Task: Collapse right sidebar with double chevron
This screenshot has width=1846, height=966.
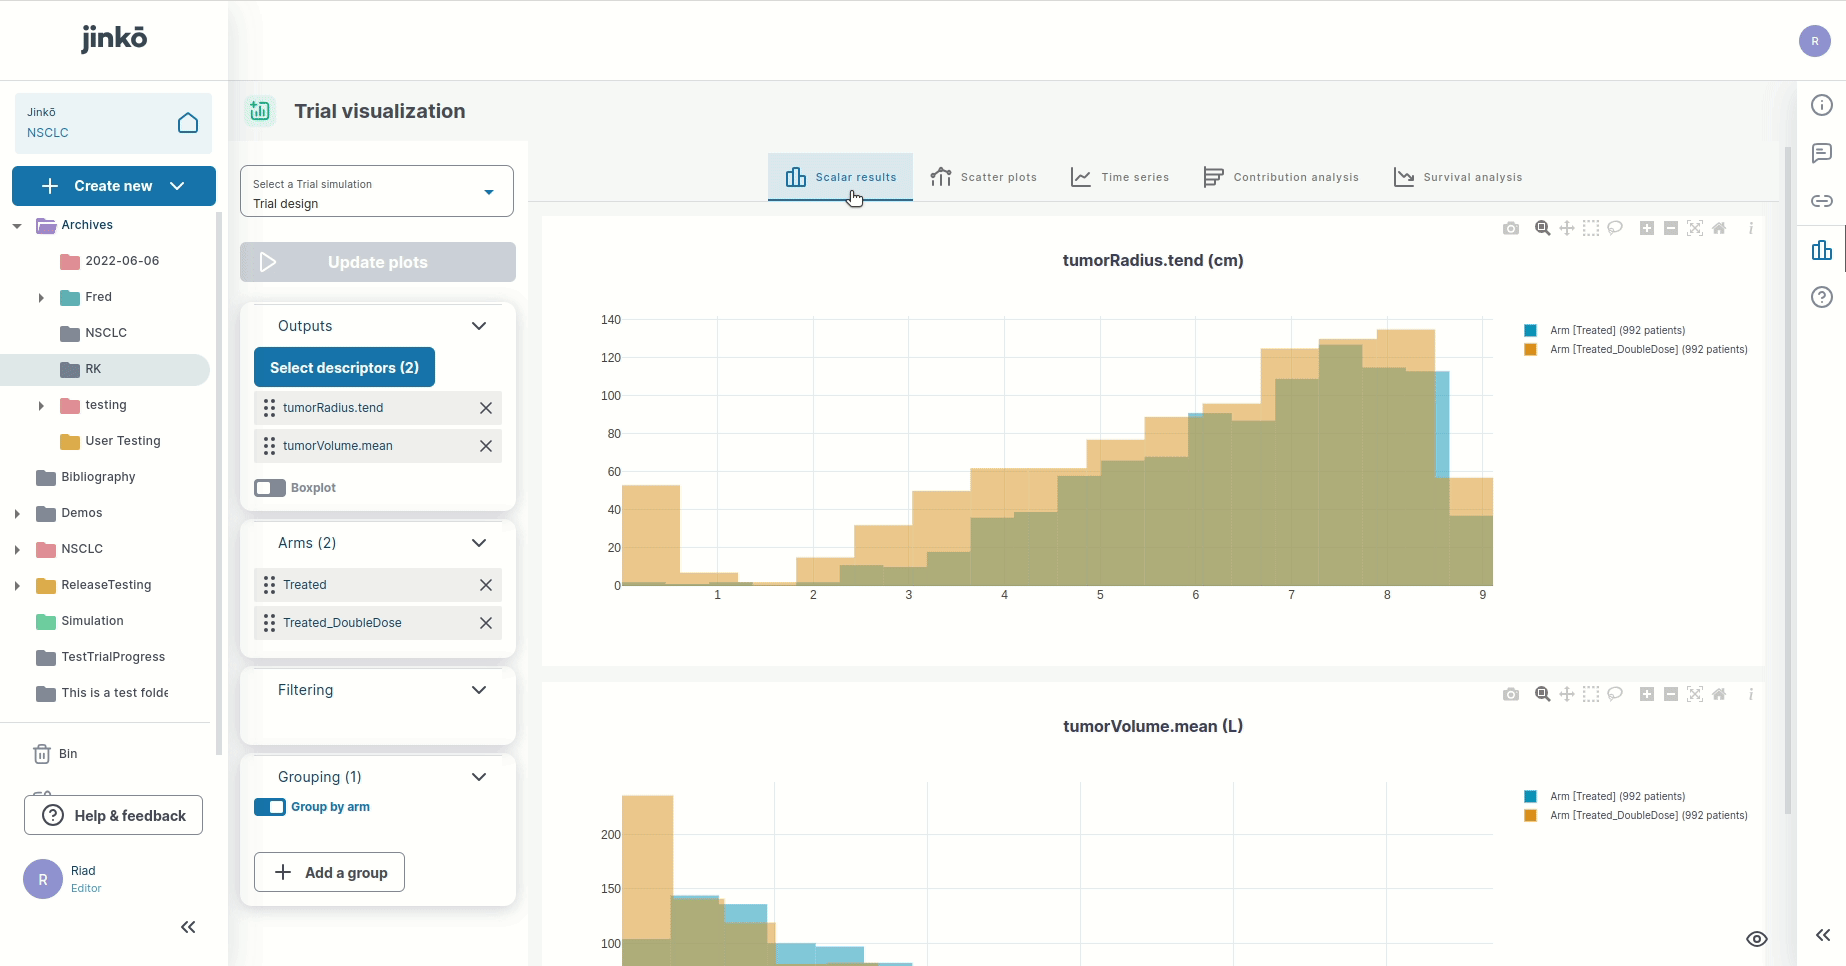Action: 1822,935
